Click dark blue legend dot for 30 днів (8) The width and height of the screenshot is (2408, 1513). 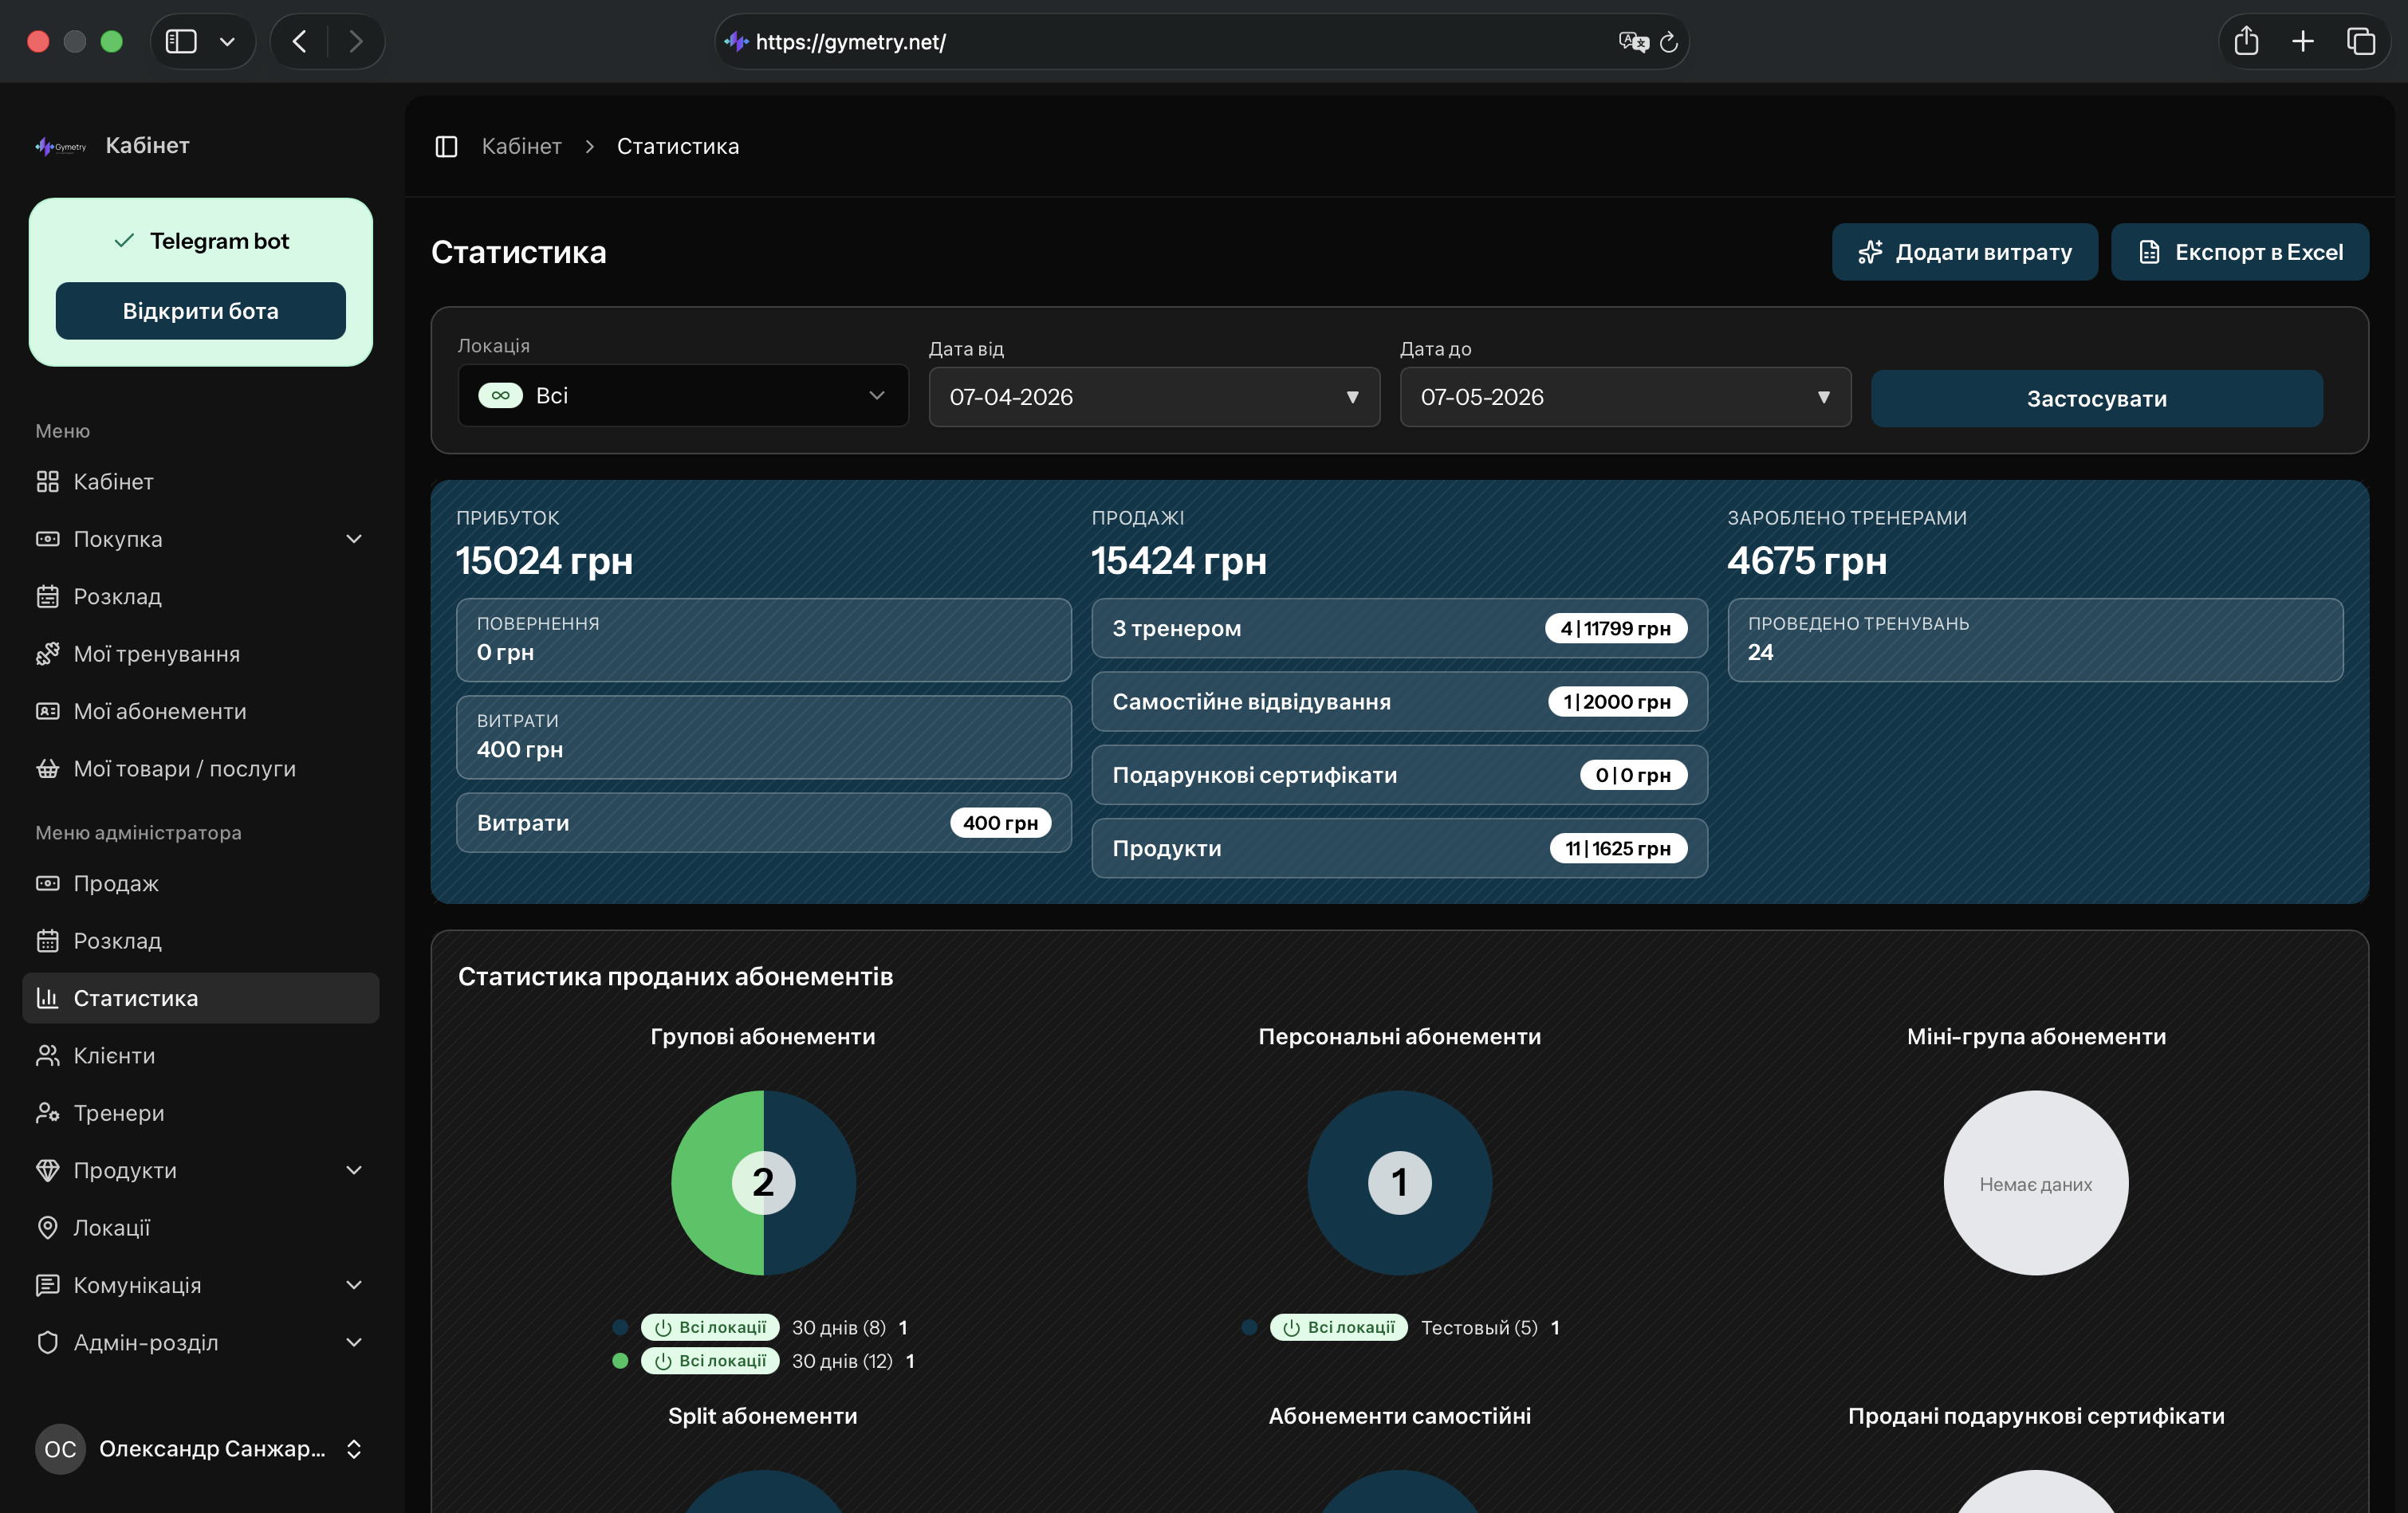[x=620, y=1328]
